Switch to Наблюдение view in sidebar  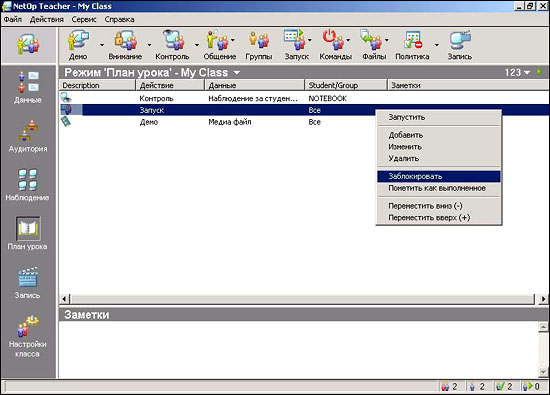pos(28,185)
